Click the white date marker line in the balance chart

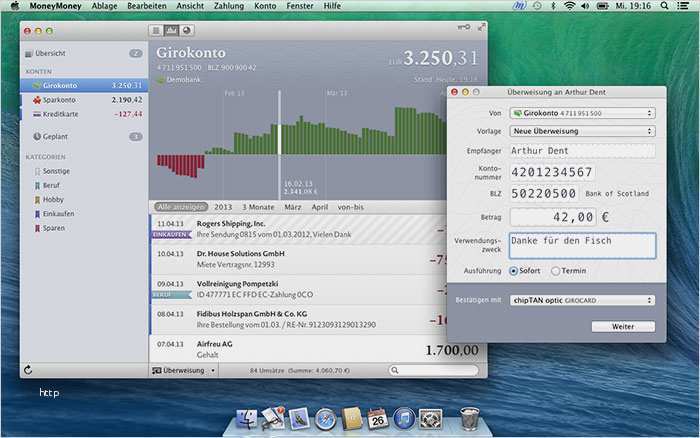(x=279, y=143)
